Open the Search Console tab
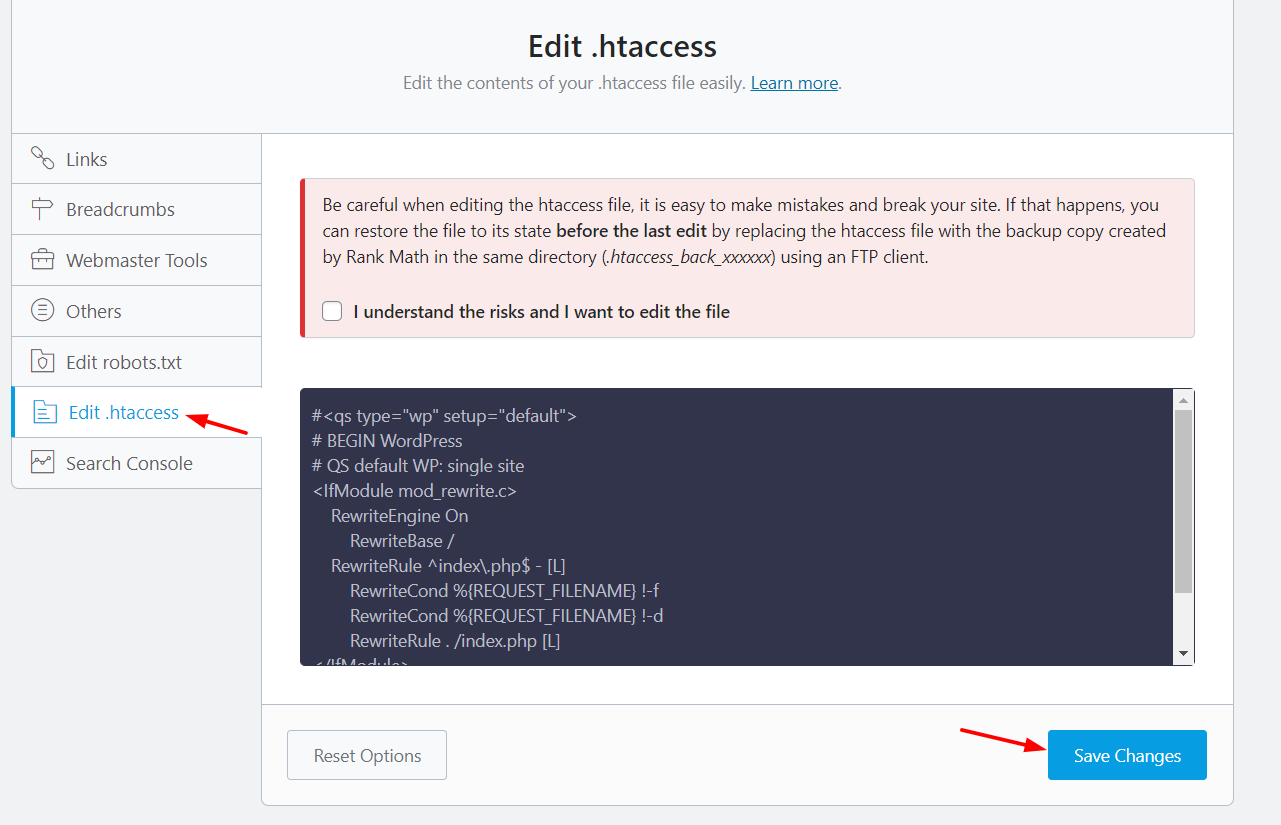 (137, 463)
